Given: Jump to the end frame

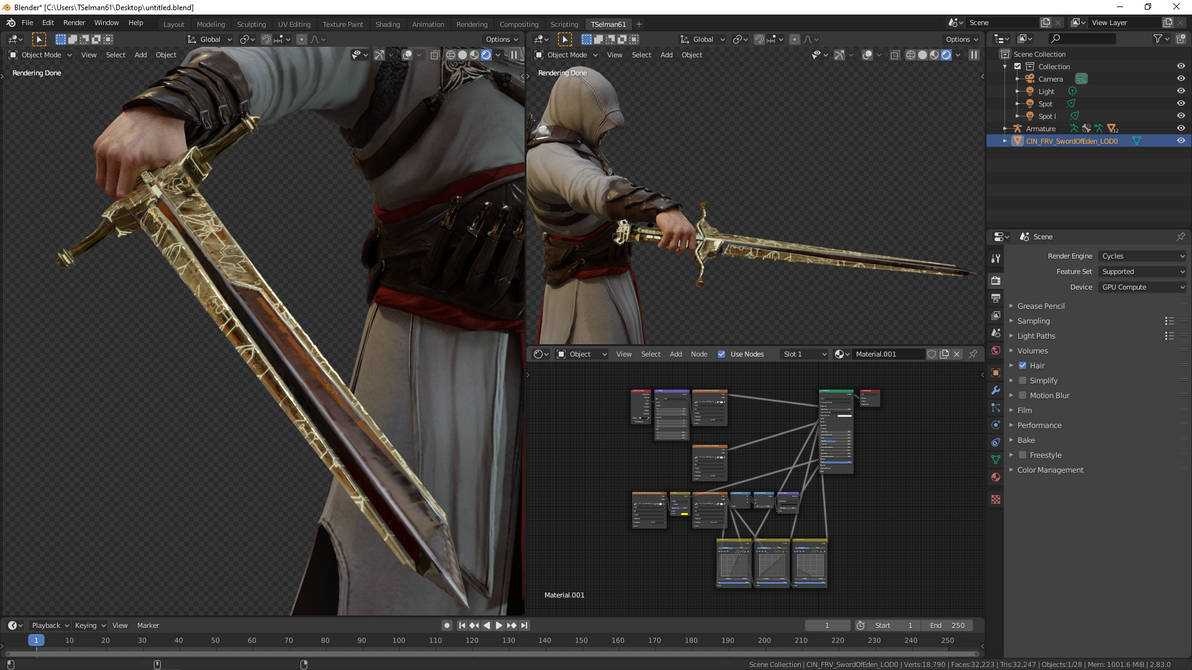Looking at the screenshot, I should (524, 625).
